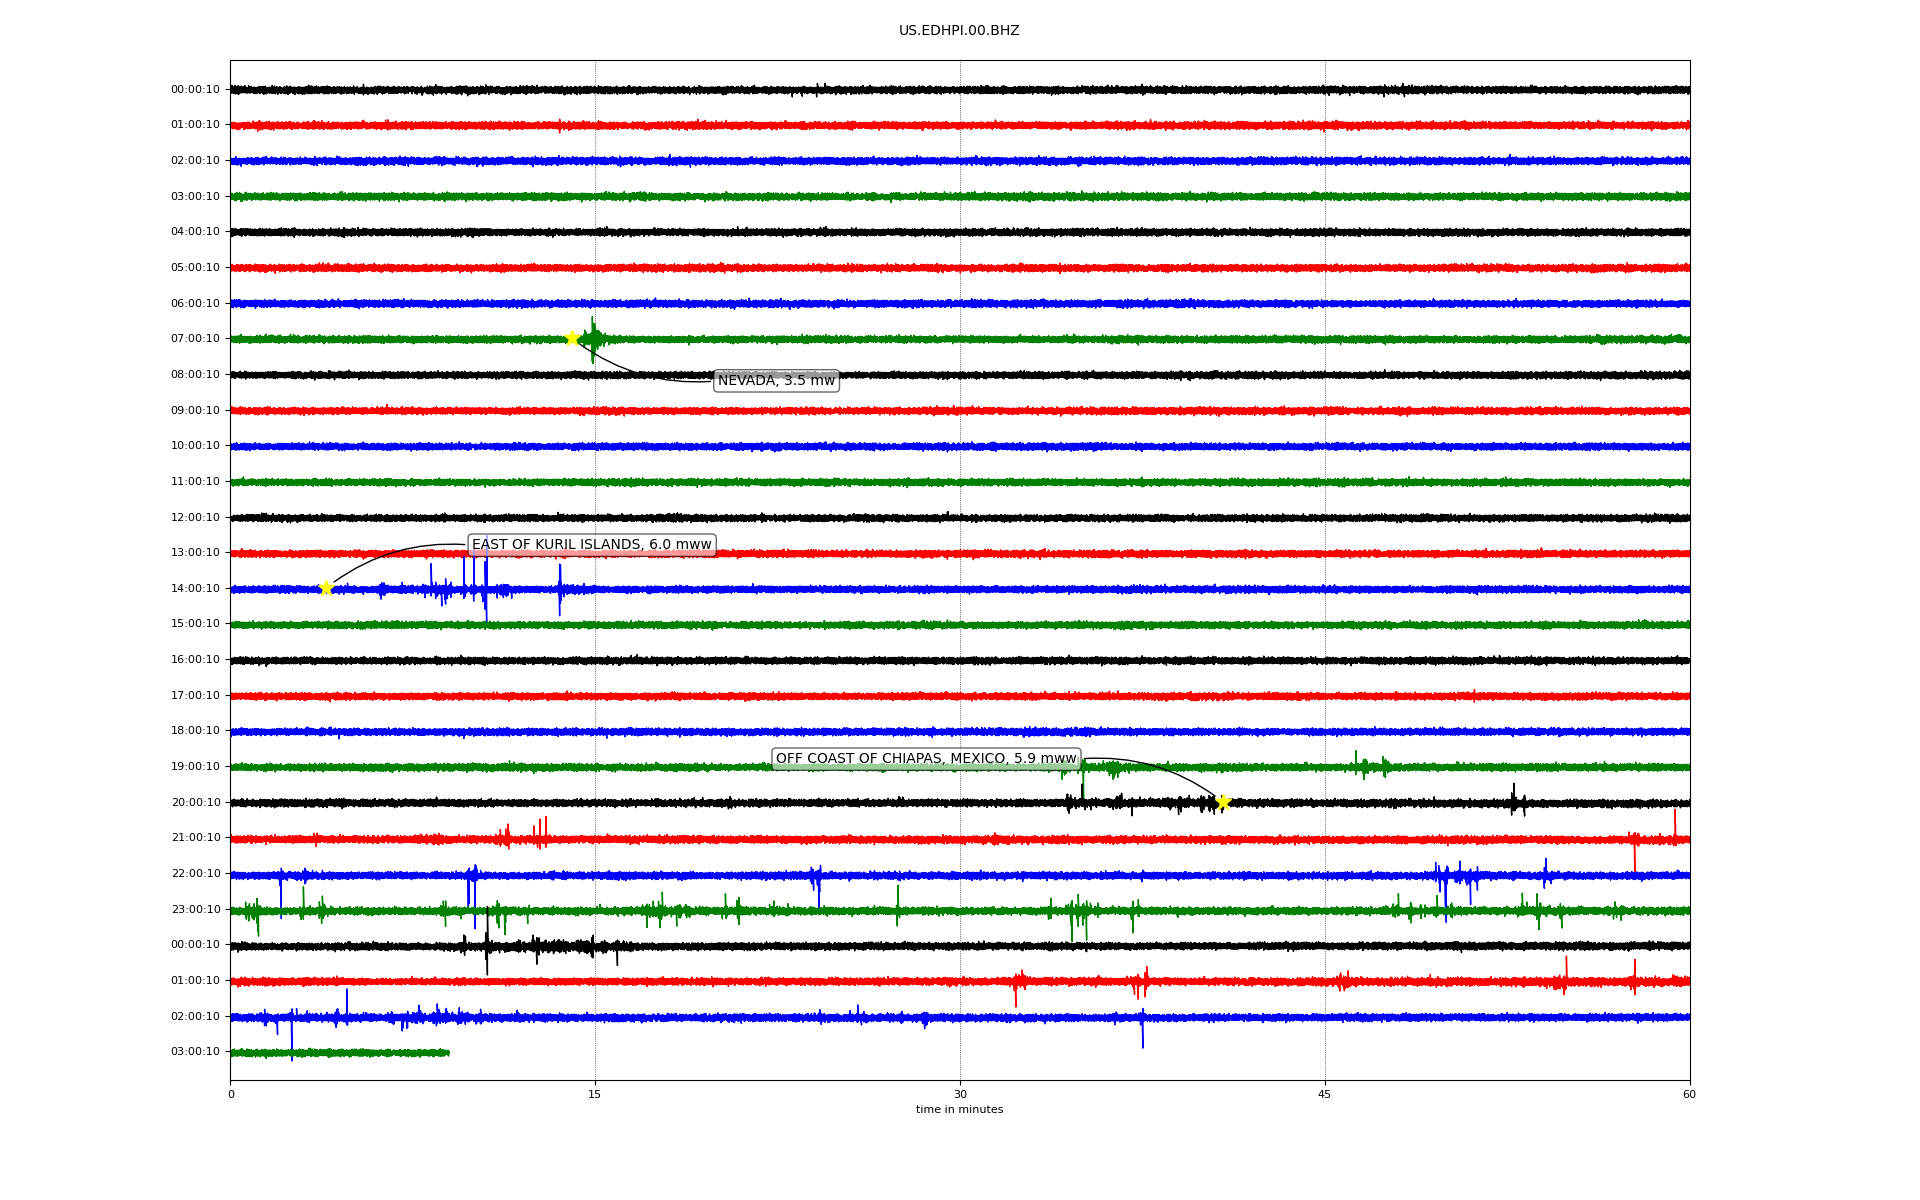The height and width of the screenshot is (1200, 1920).
Task: Click the 14:00:10 row label
Action: coord(195,589)
